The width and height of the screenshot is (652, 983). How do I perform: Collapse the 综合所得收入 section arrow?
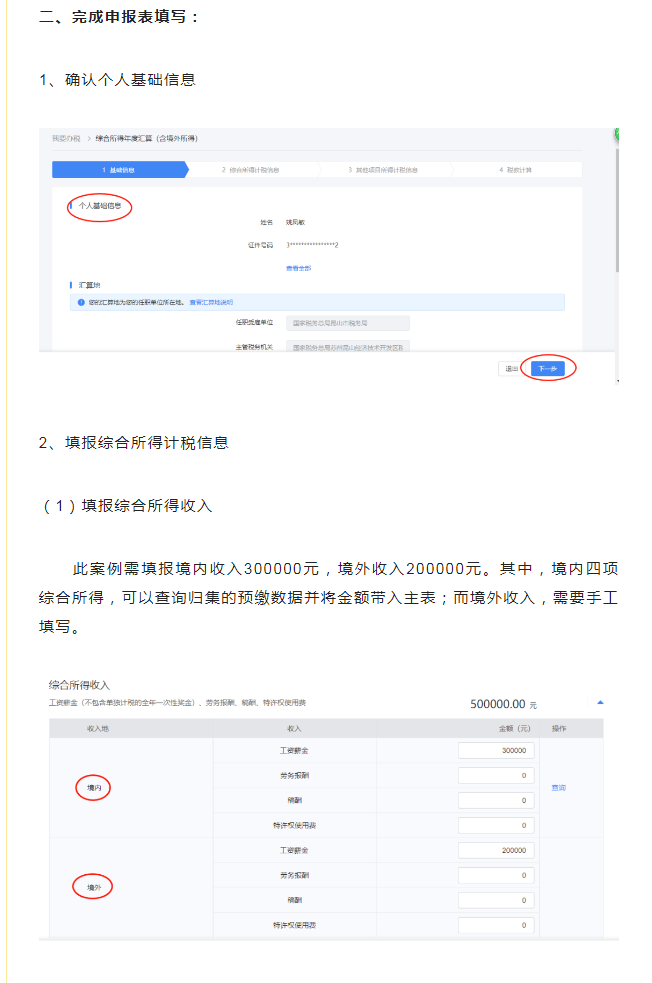coord(600,703)
